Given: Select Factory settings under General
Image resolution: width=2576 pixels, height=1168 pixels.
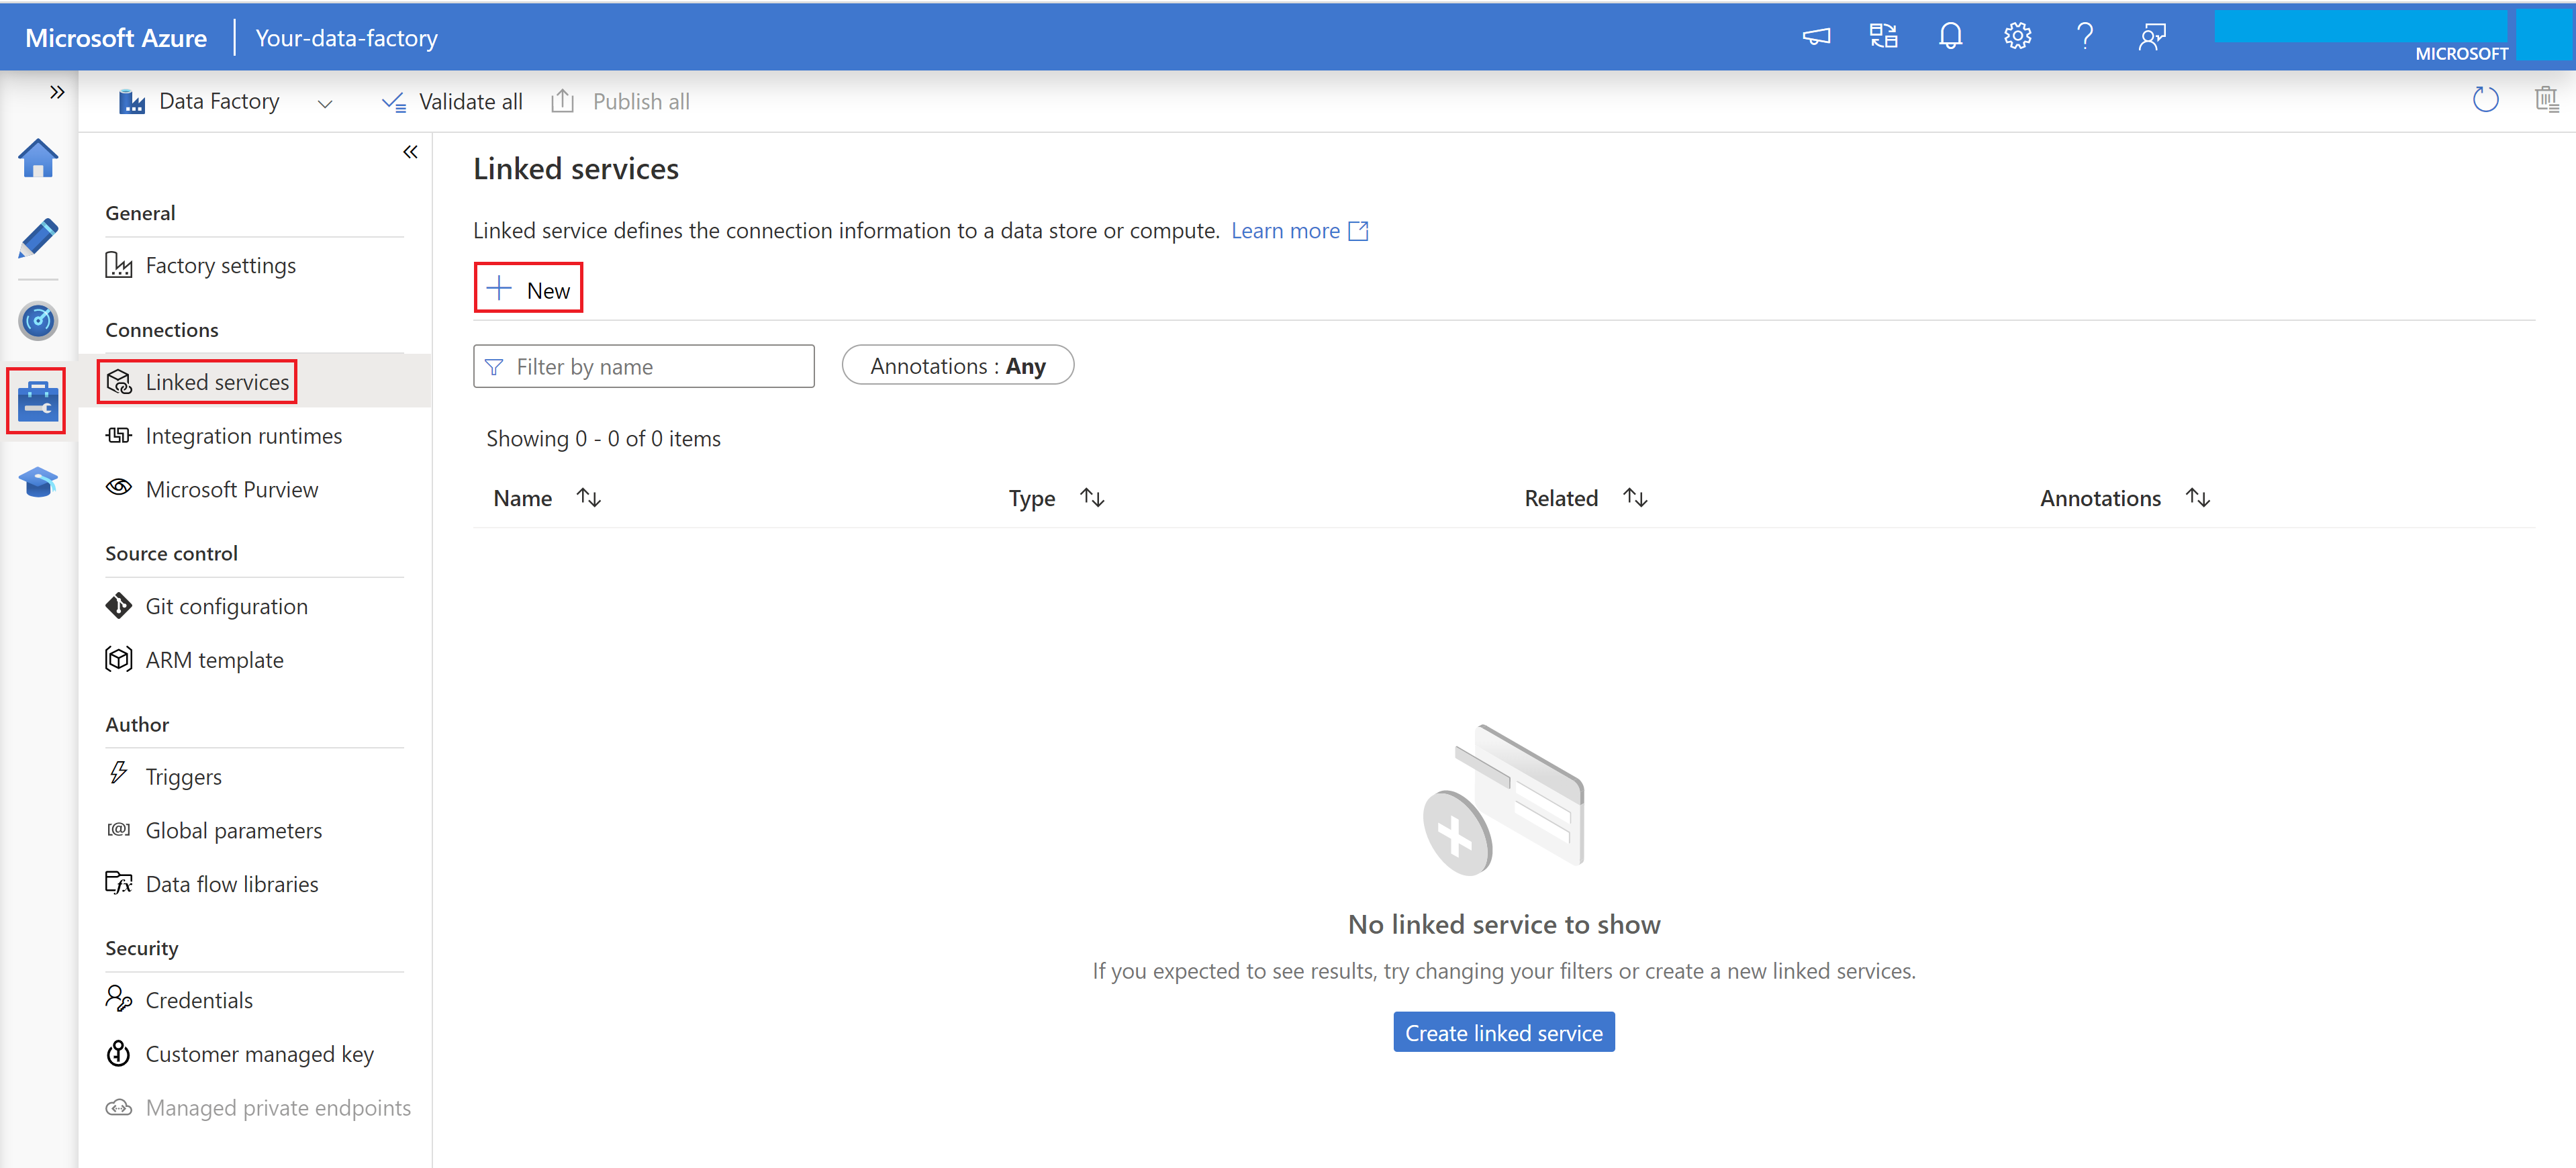Looking at the screenshot, I should click(x=222, y=263).
